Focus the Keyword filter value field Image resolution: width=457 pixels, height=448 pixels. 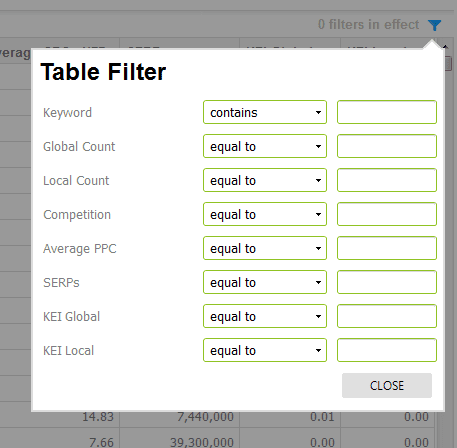(387, 112)
